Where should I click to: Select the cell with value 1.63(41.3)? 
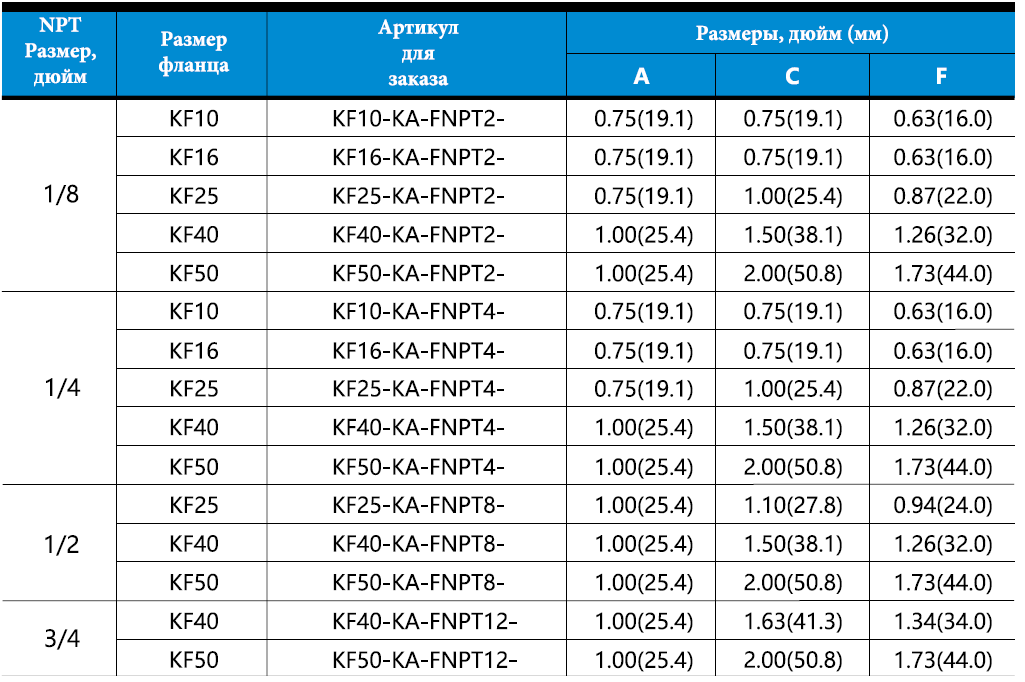click(792, 621)
